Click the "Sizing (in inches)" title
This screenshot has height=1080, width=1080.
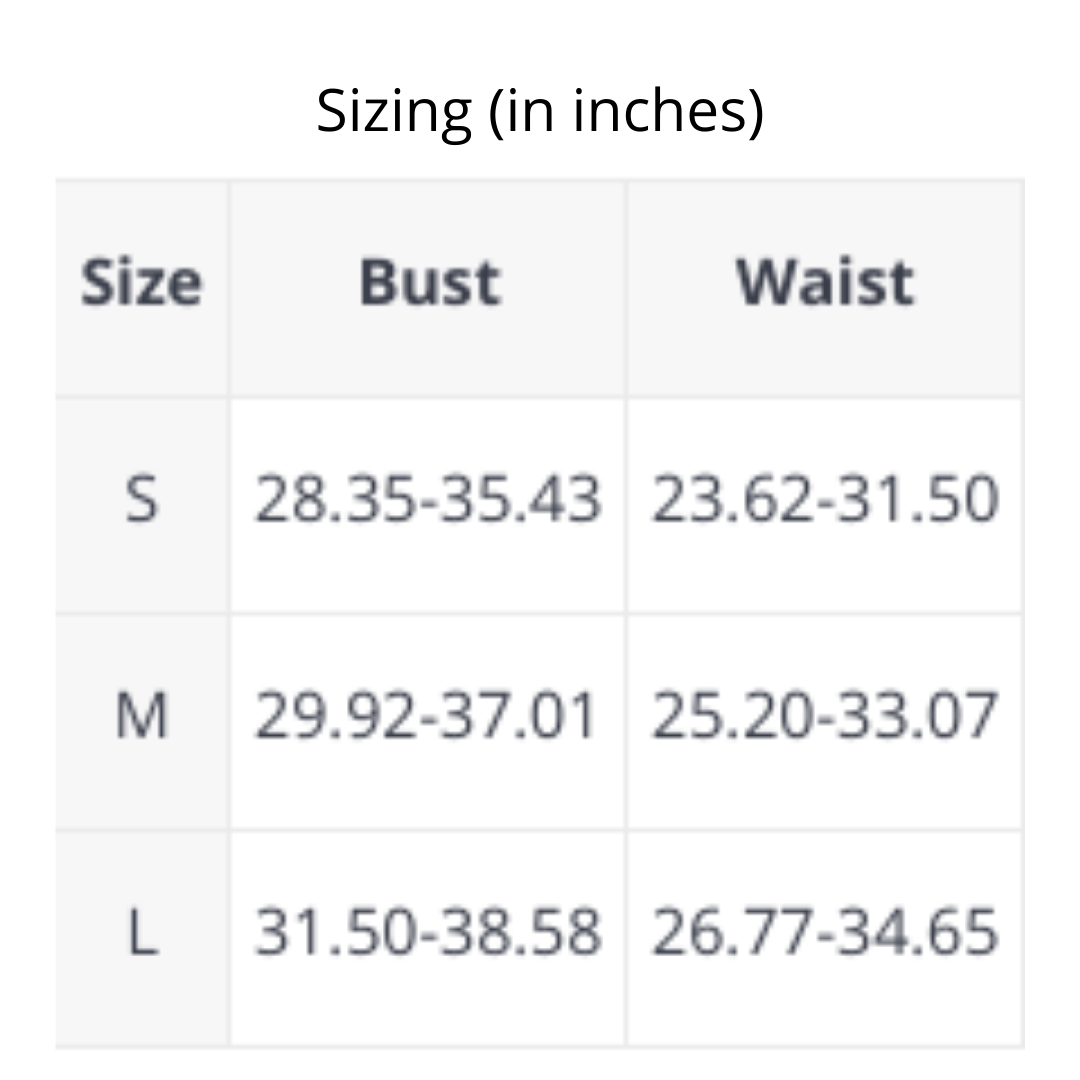[x=540, y=110]
